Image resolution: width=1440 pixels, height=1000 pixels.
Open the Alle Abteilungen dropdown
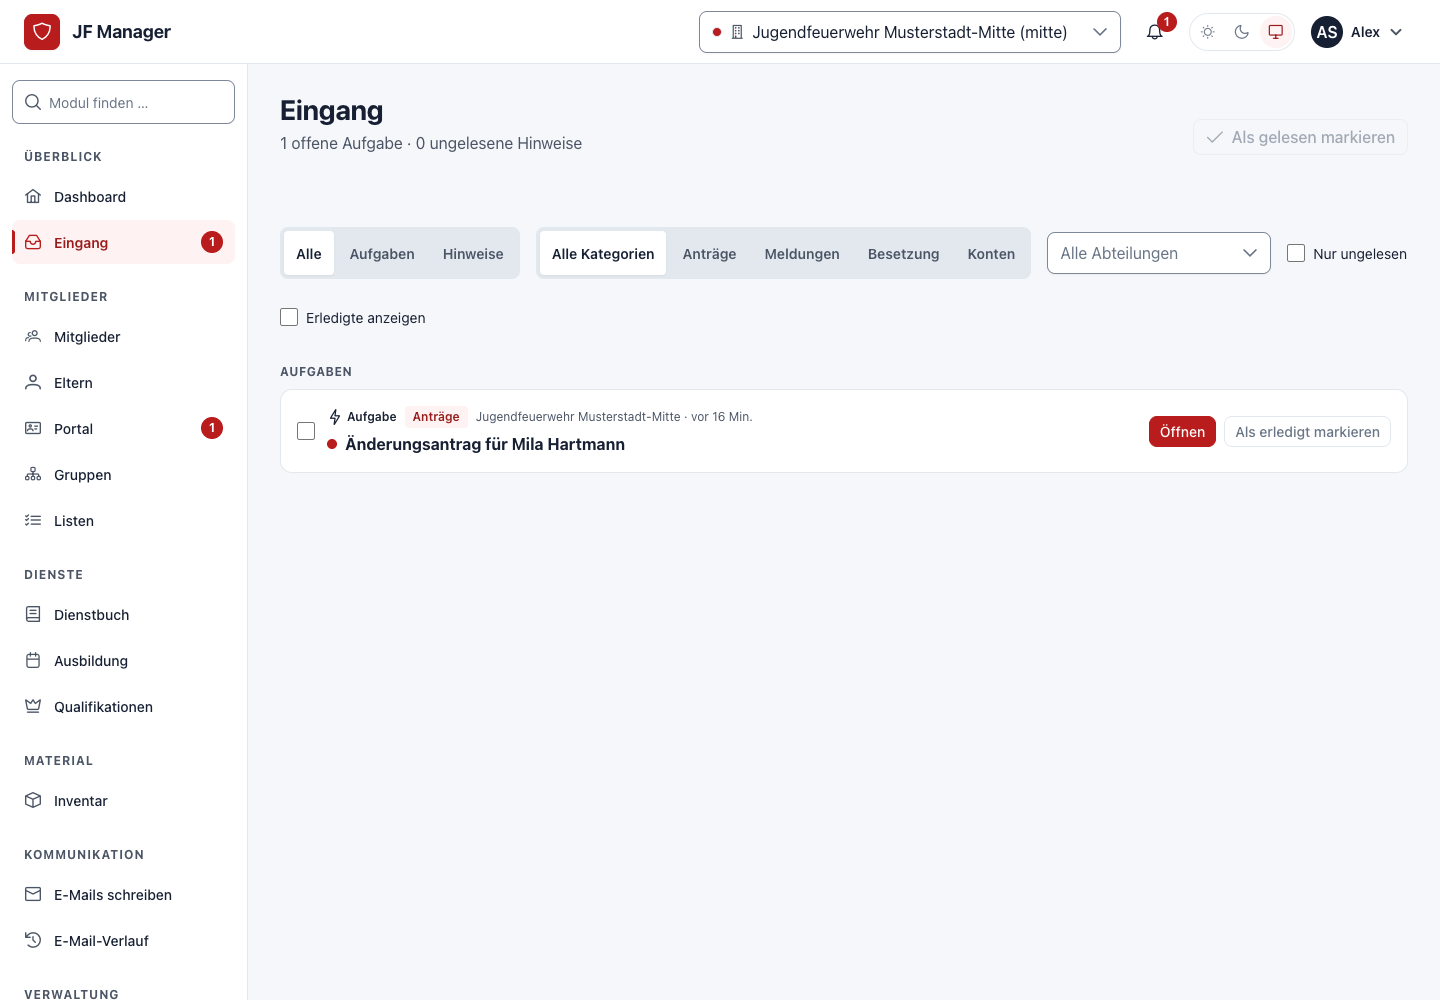[1159, 253]
